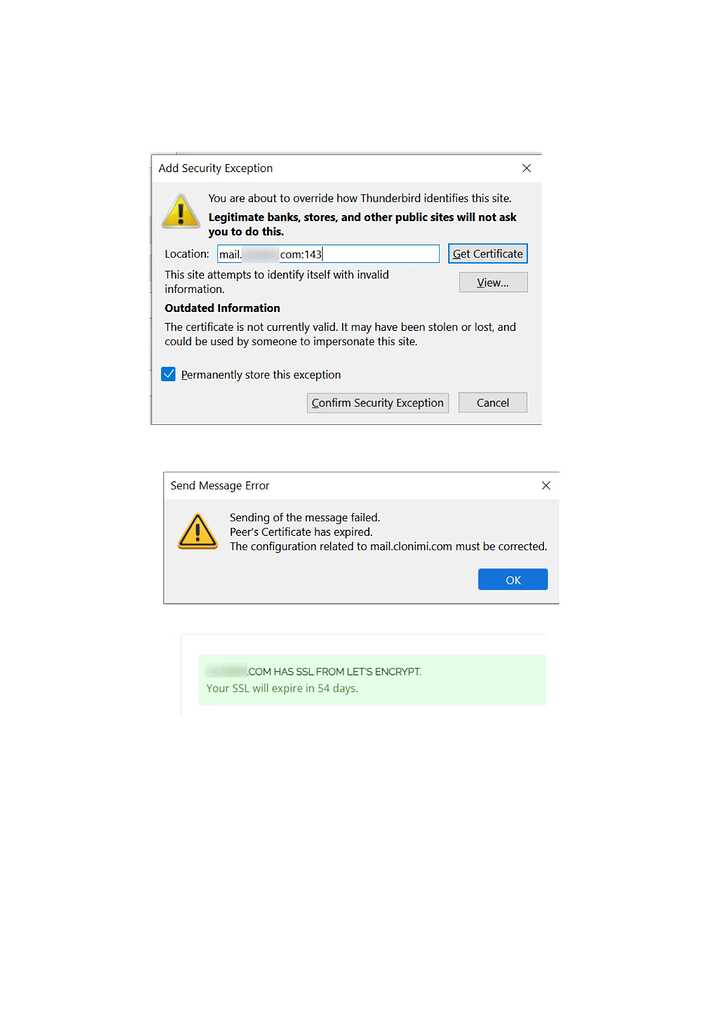Click the 'Outdated Information' heading
Screen dimensions: 723x1024
click(x=222, y=308)
